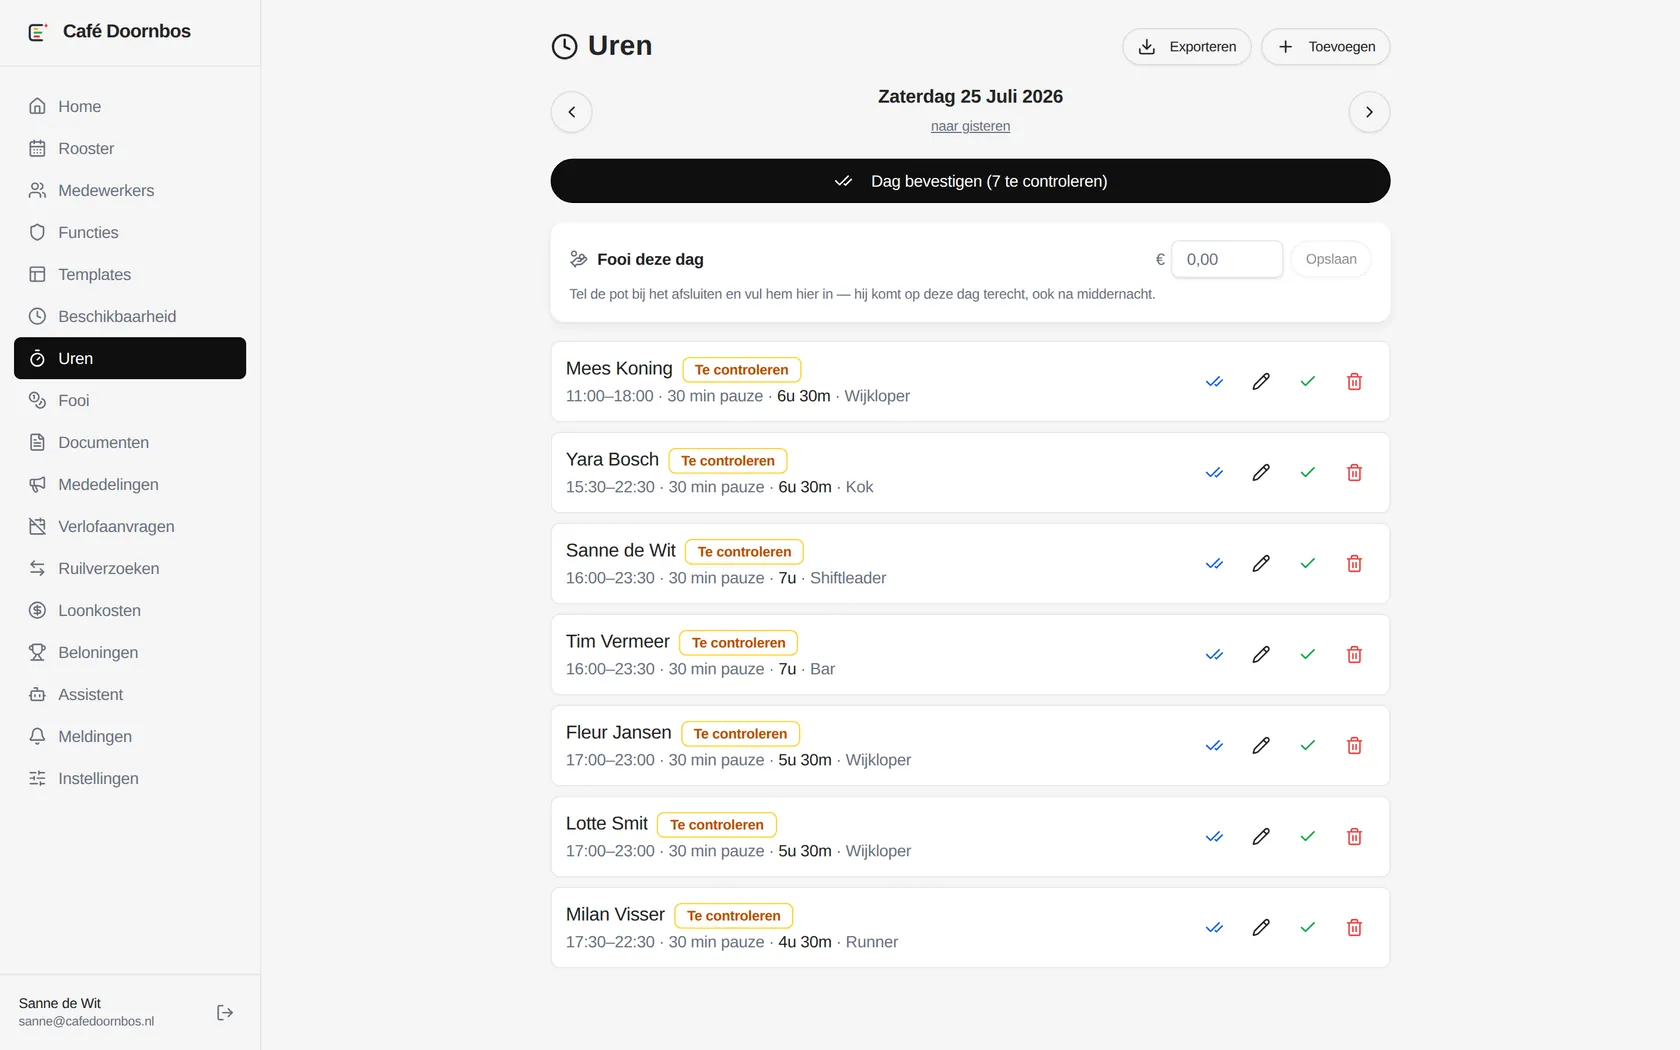Click Toevoegen to add hours

pyautogui.click(x=1325, y=47)
